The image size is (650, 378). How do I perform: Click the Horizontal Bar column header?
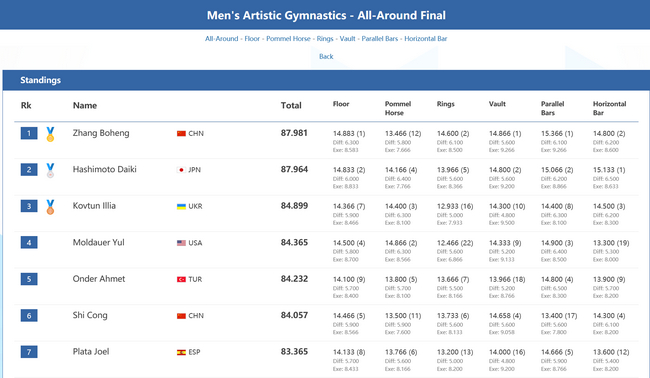609,108
